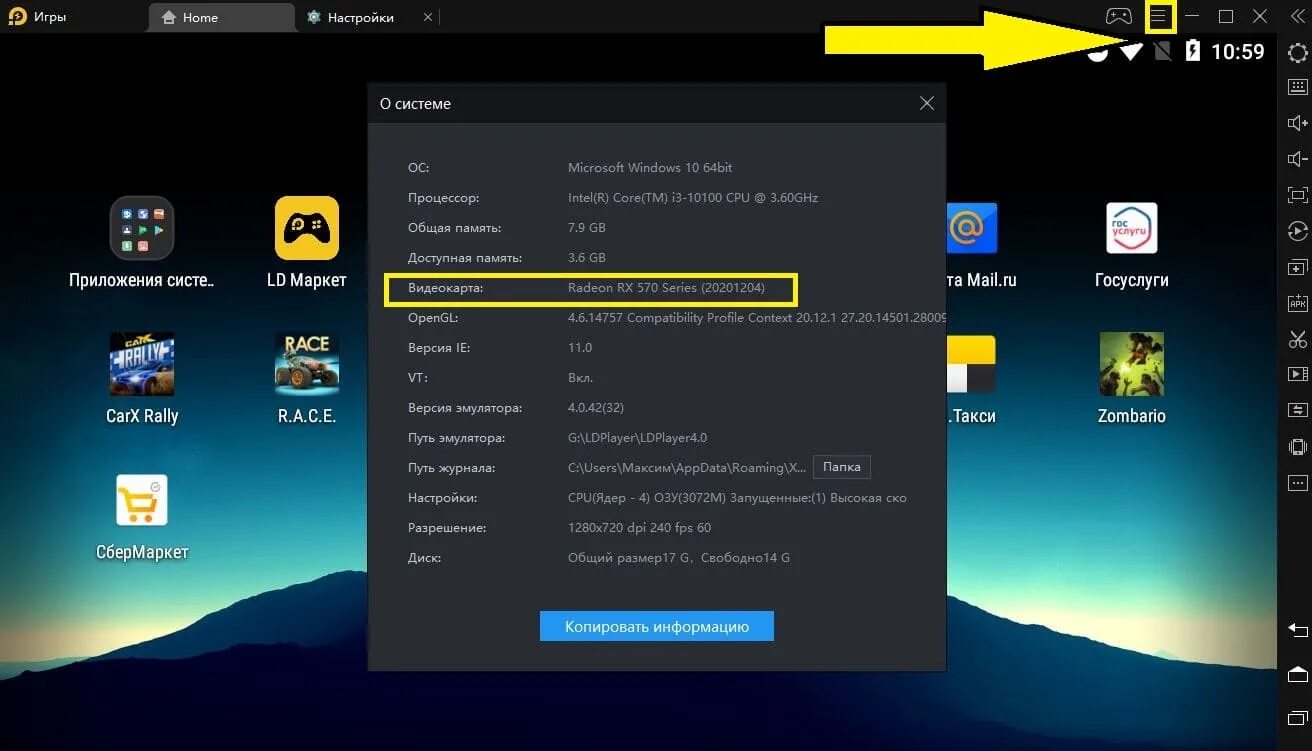The image size is (1312, 751).
Task: Click the Видеокарта label
Action: tap(445, 288)
